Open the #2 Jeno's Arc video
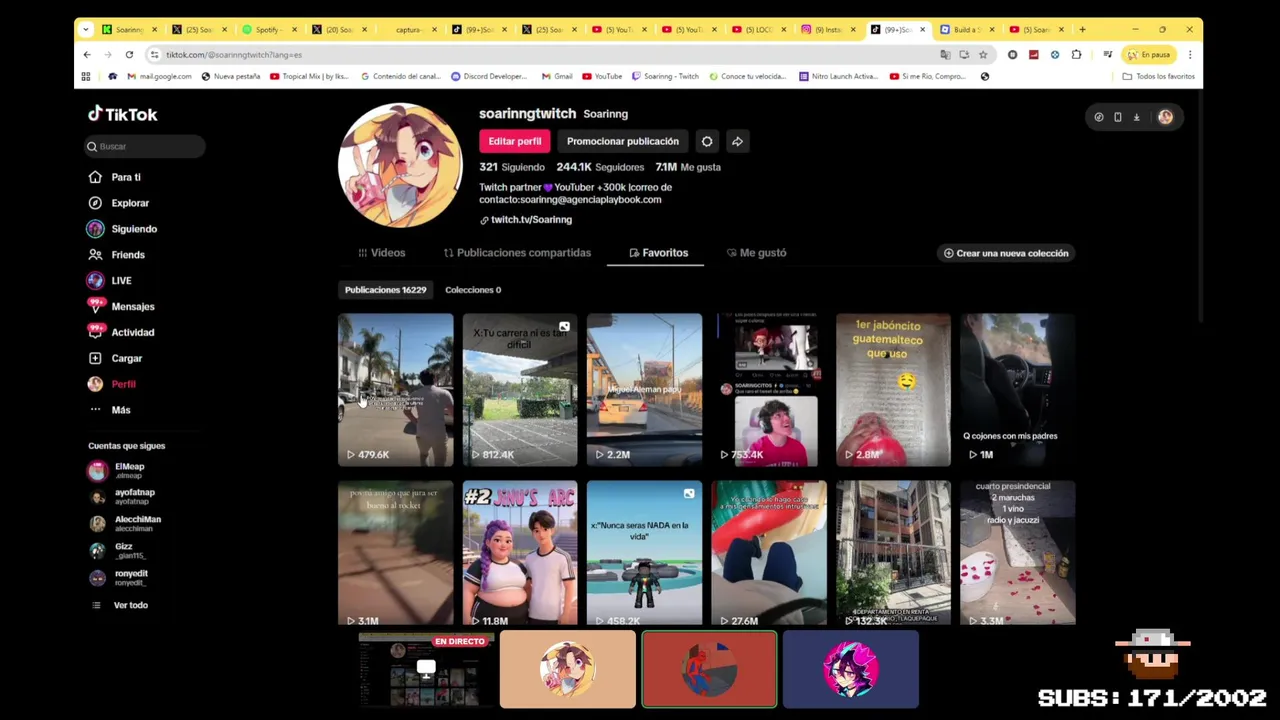1280x720 pixels. (x=520, y=553)
